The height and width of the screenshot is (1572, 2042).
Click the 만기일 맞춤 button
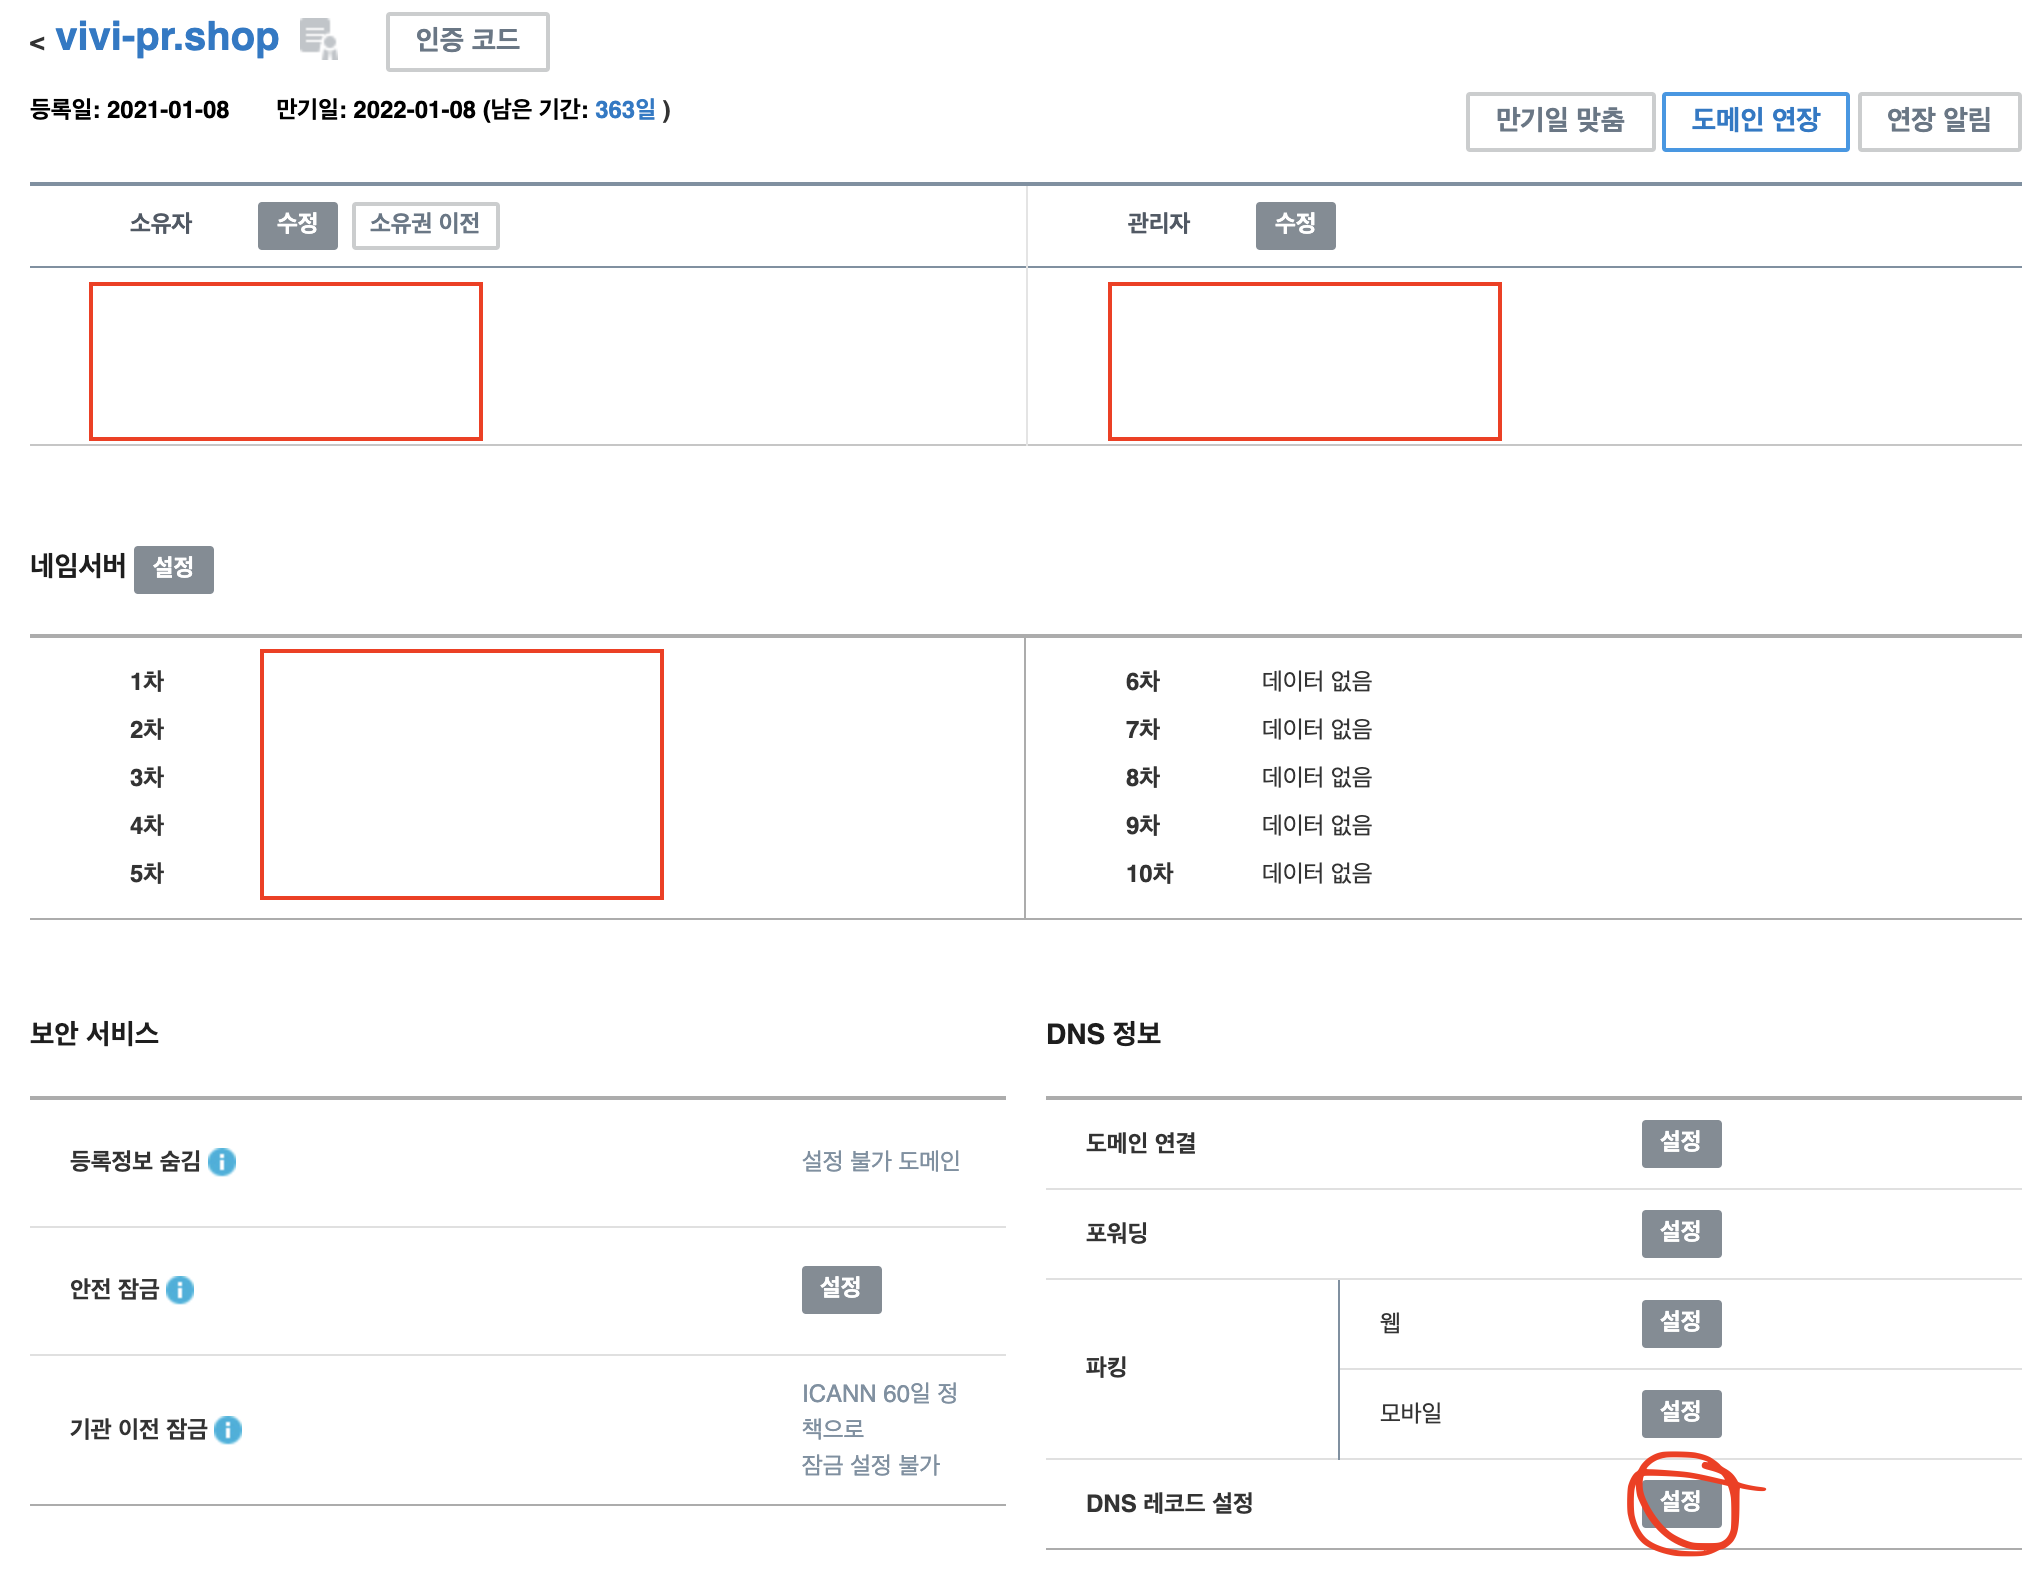[1559, 121]
